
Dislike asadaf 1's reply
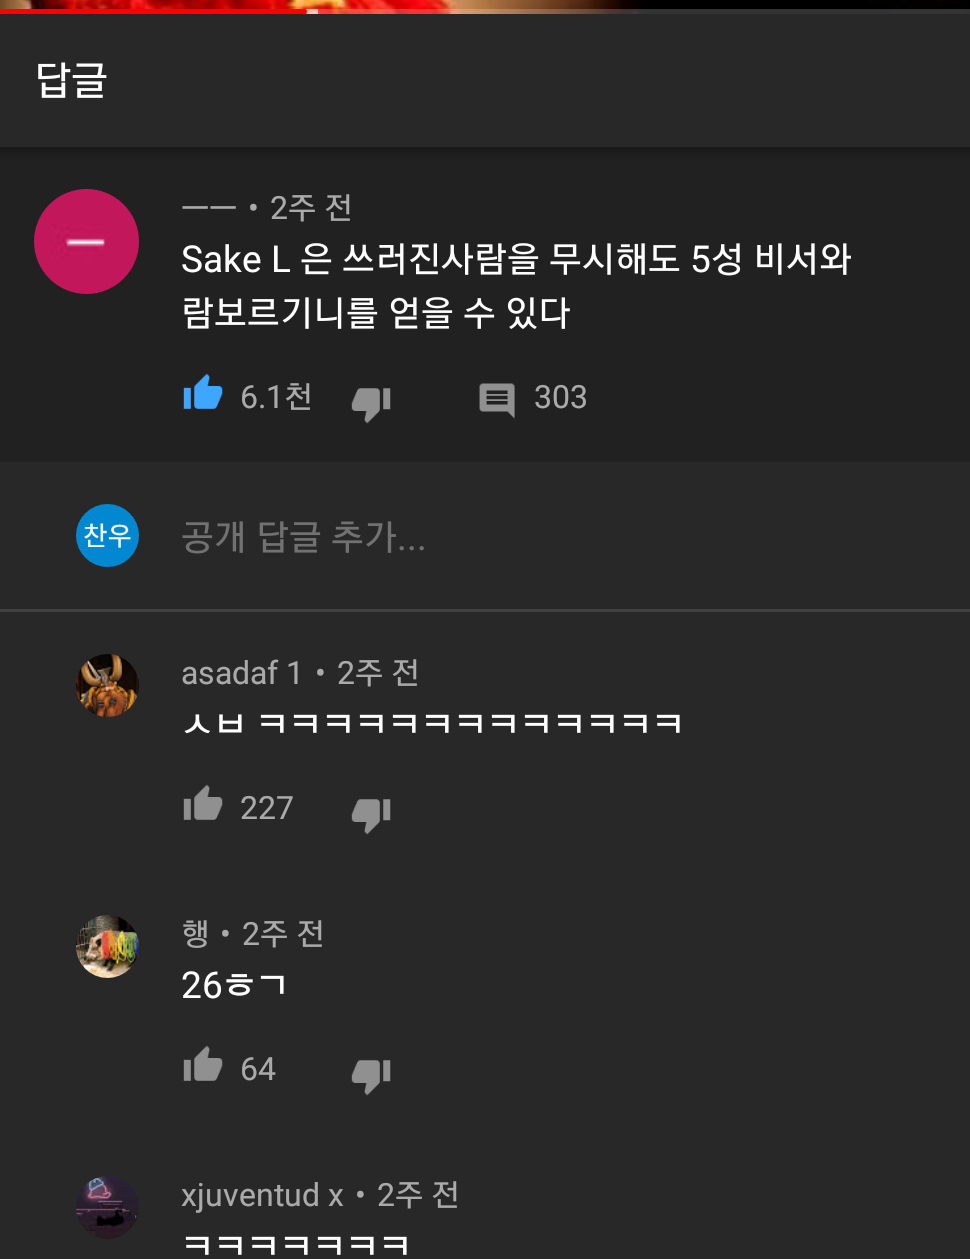[371, 812]
